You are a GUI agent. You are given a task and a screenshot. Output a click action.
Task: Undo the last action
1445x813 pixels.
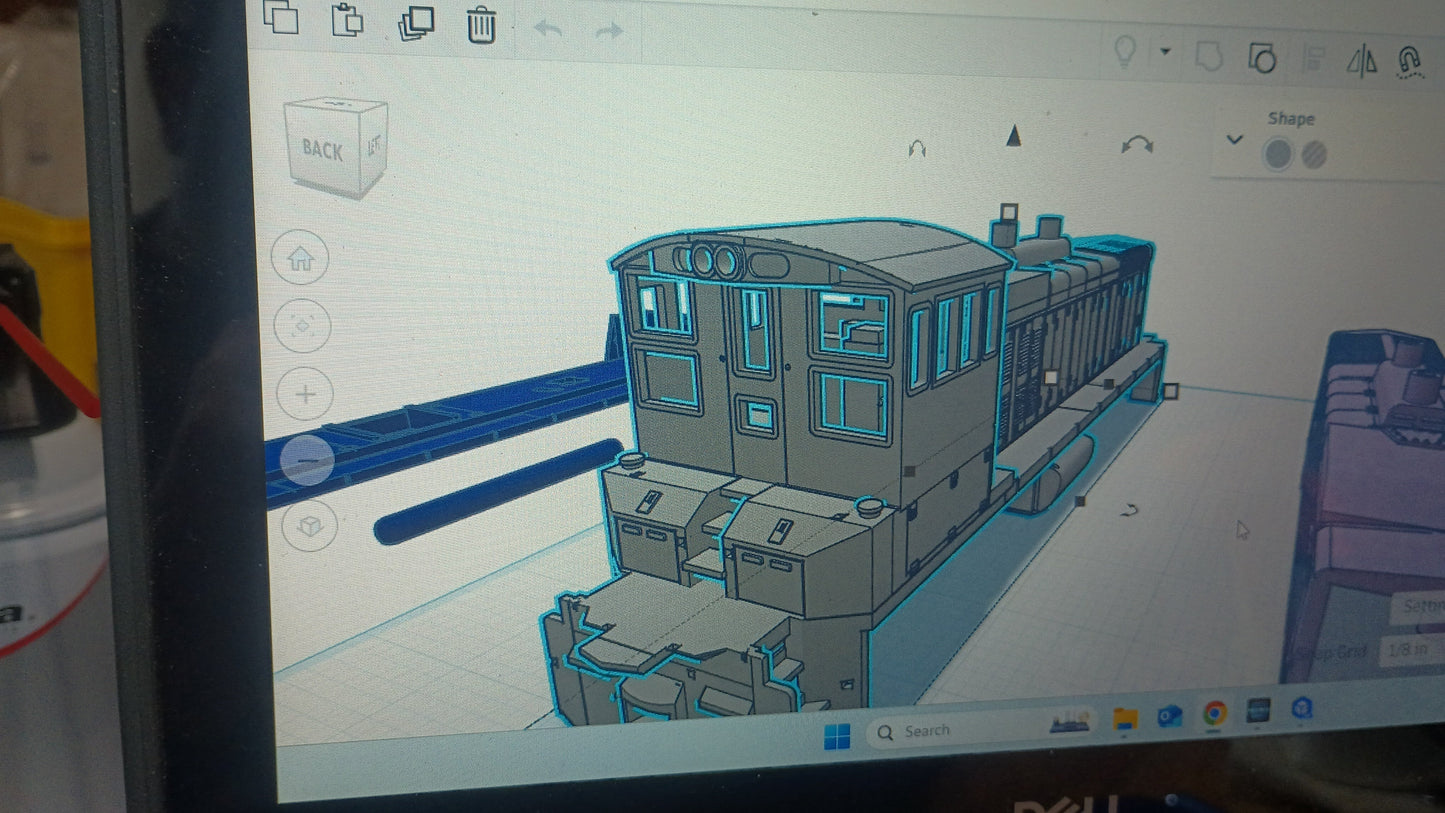coord(548,29)
